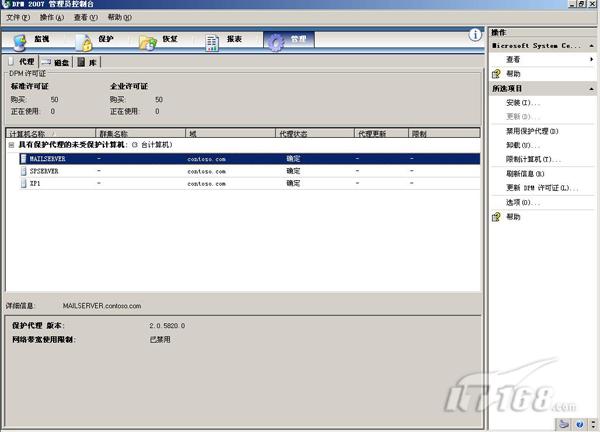Click the XP1 computer icon
Screen dimensions: 600x432
(x=24, y=183)
